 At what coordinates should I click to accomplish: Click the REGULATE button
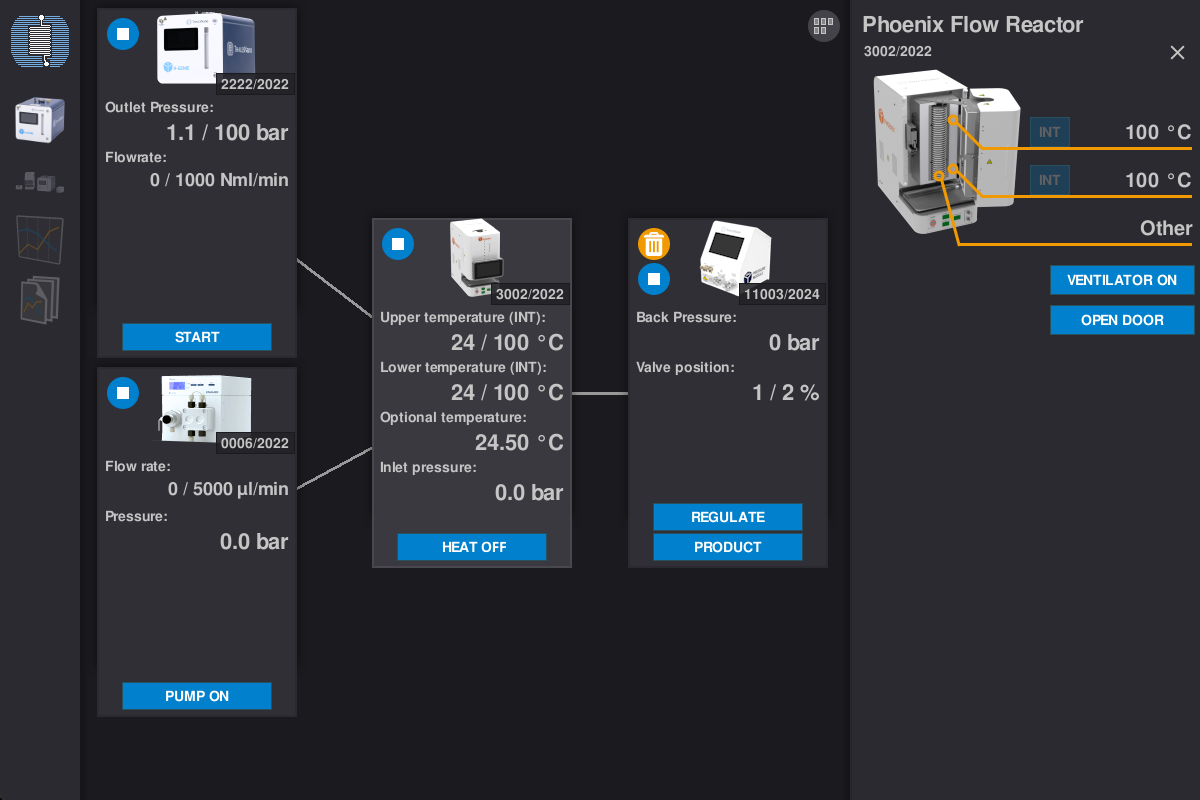pos(727,517)
